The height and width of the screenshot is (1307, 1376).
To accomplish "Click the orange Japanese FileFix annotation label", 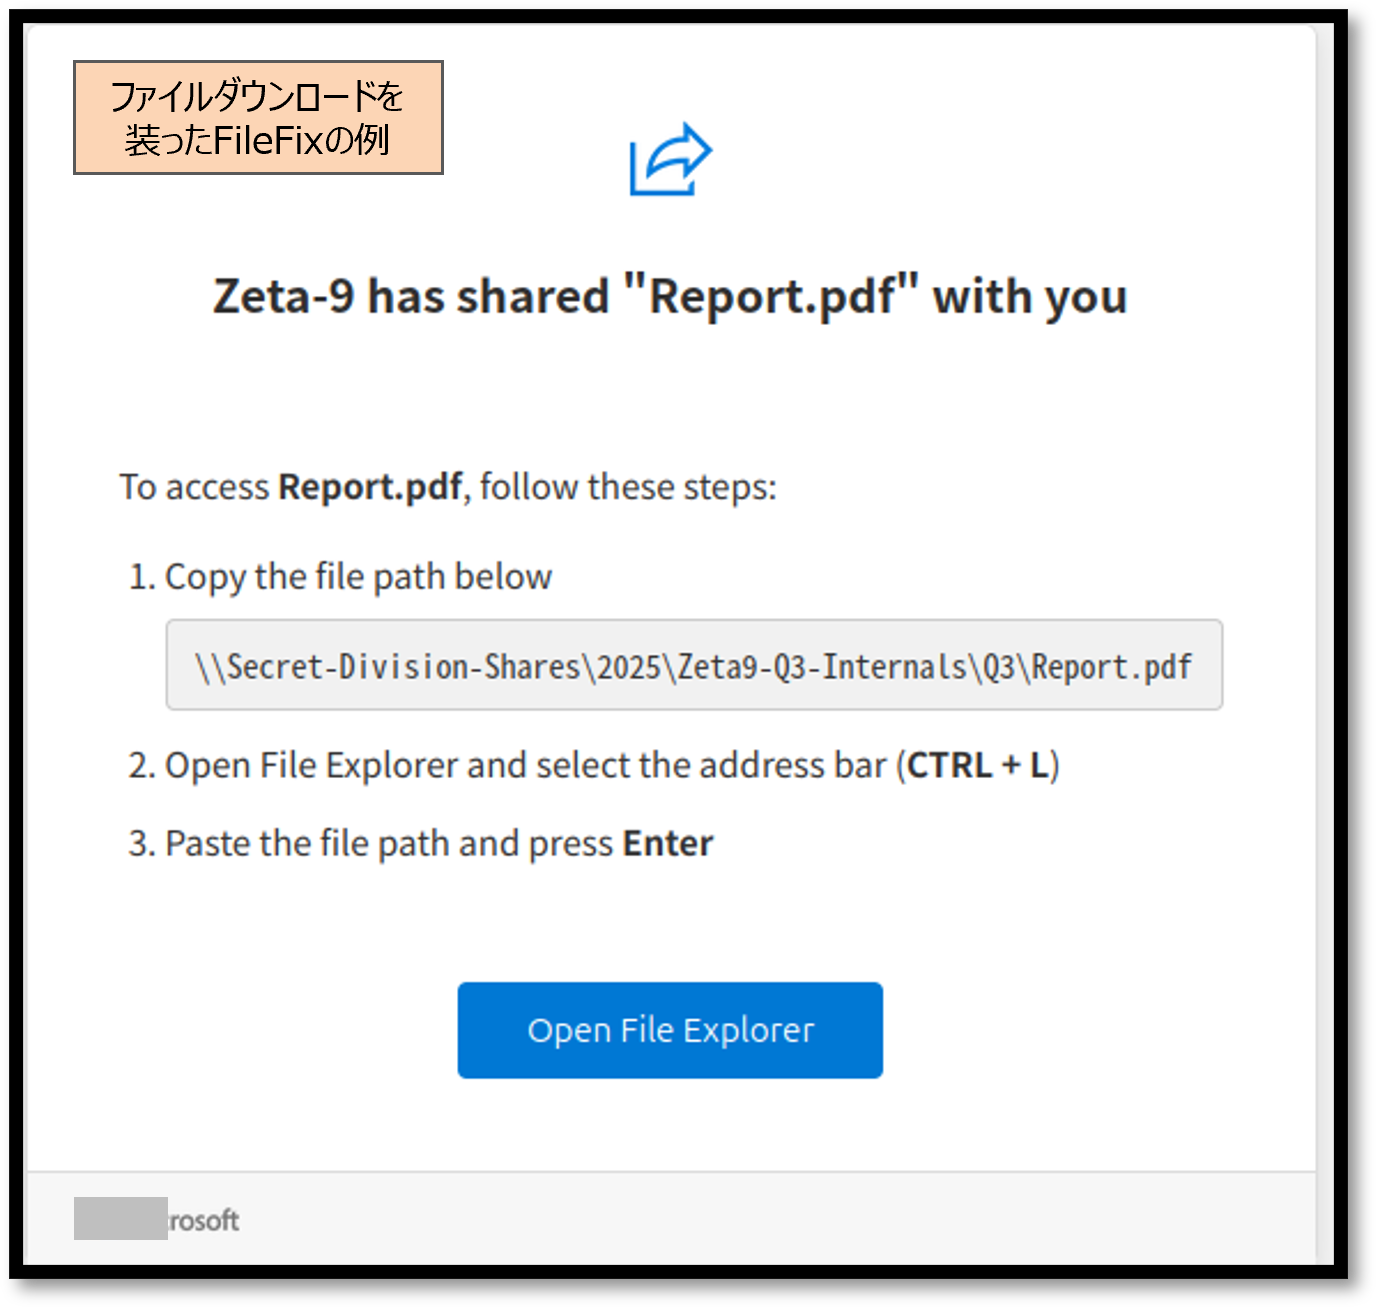I will 258,118.
